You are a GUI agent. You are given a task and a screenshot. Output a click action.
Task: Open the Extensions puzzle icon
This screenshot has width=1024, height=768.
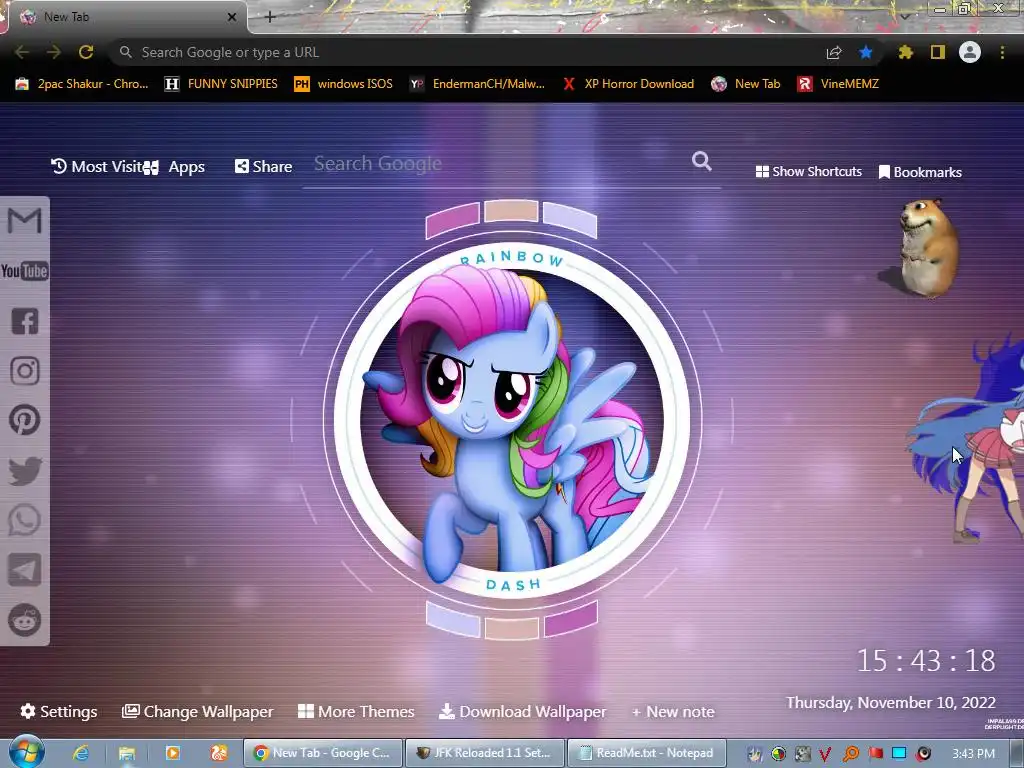tap(905, 52)
